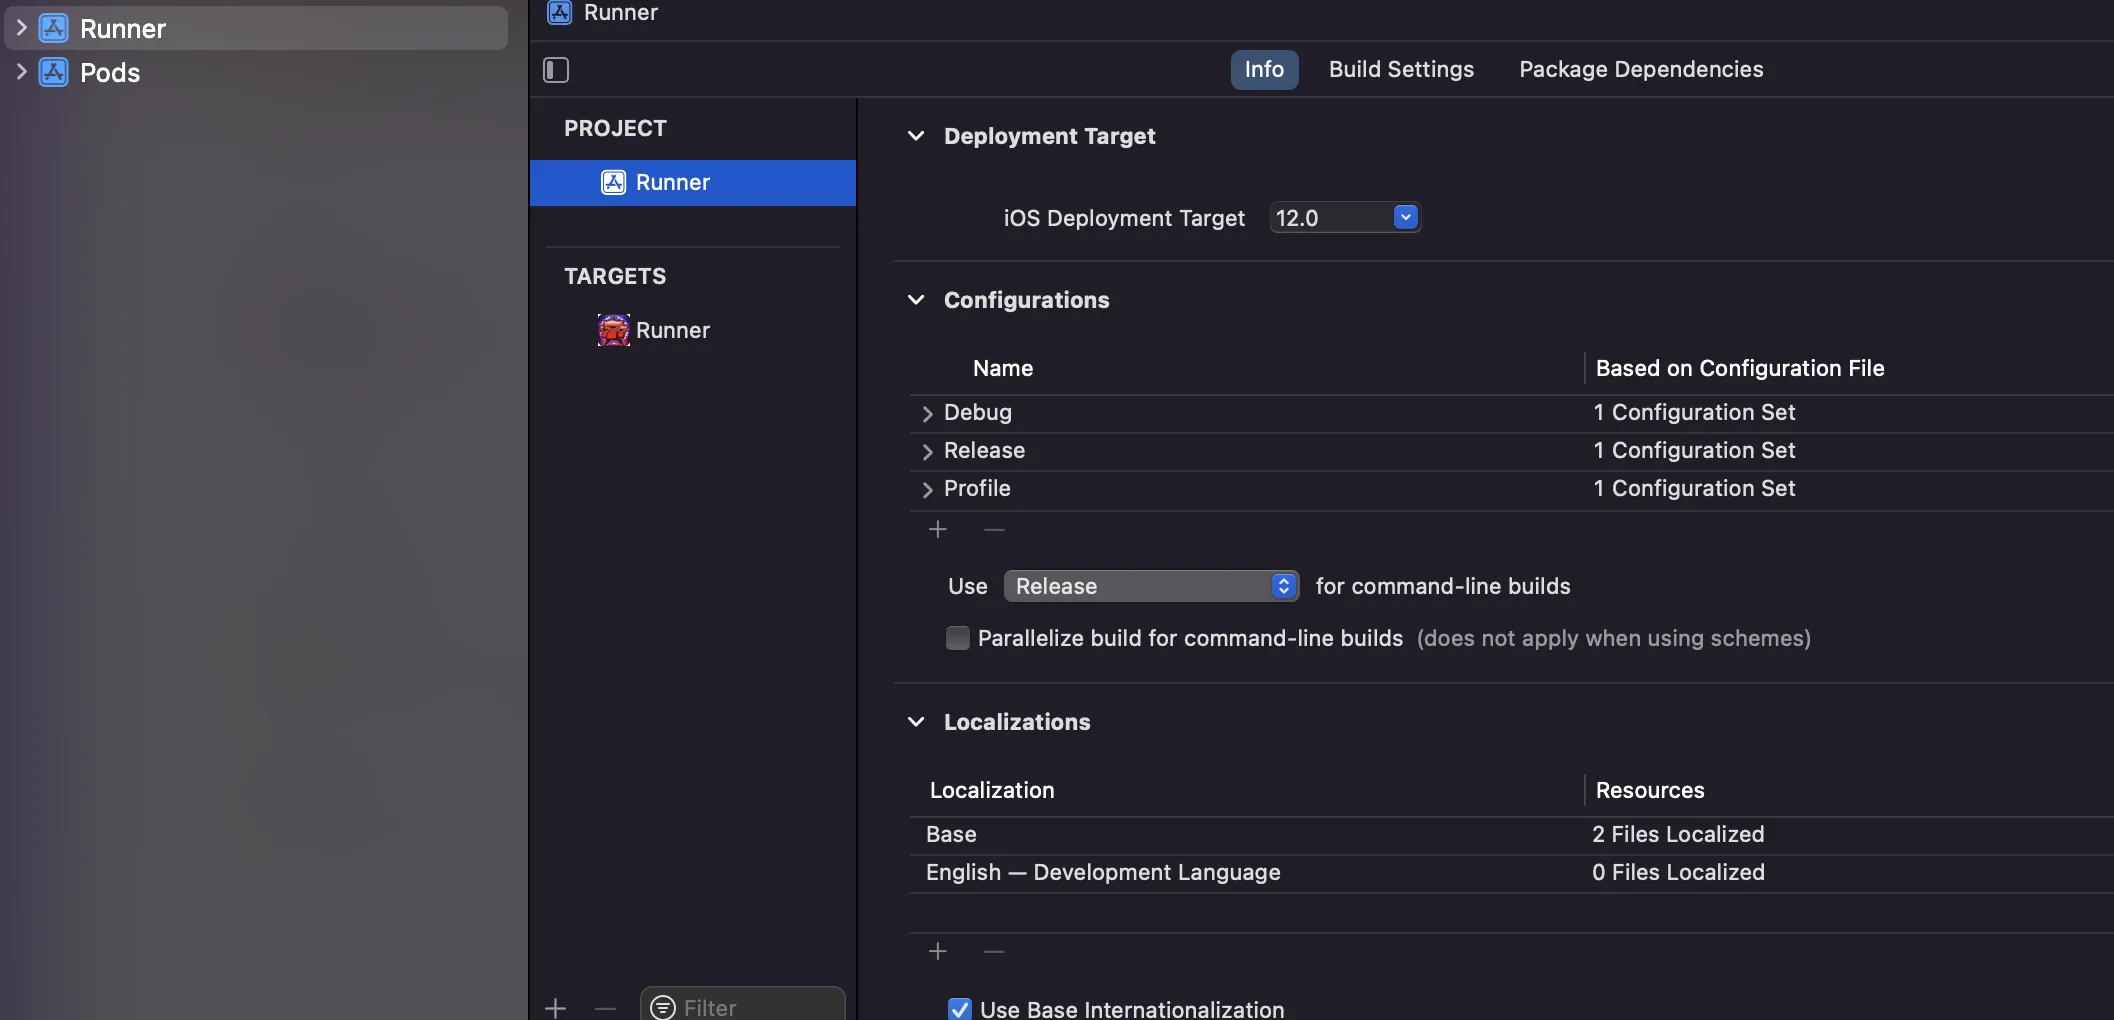Add a new configuration with plus button
Image resolution: width=2114 pixels, height=1020 pixels.
[938, 529]
